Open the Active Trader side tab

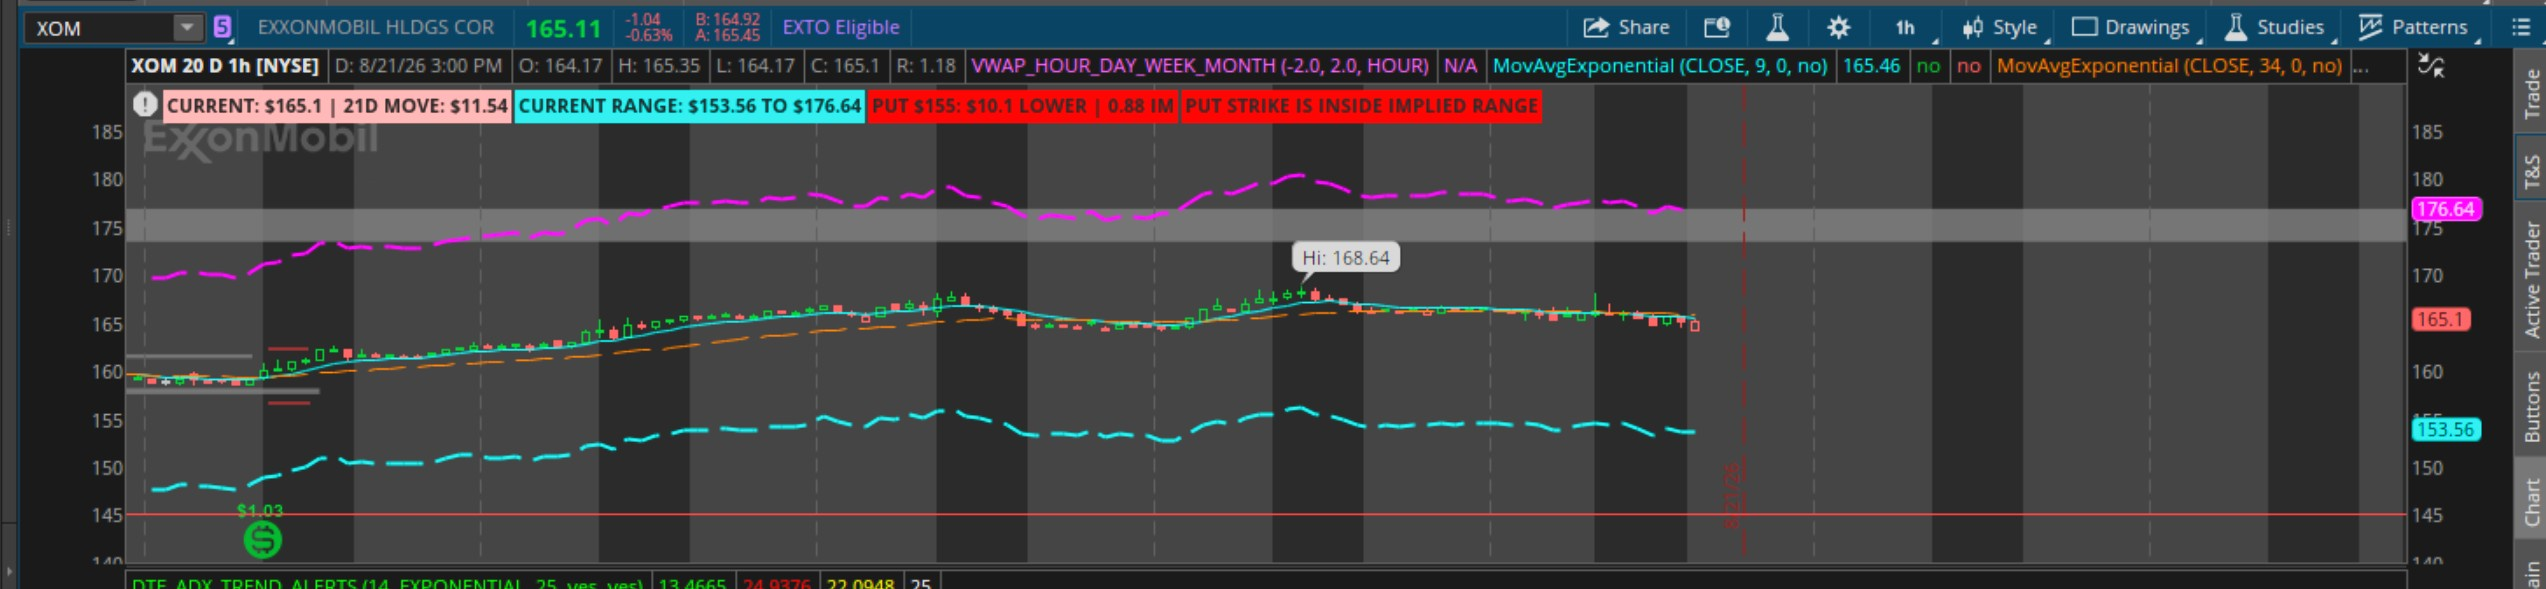(2531, 279)
